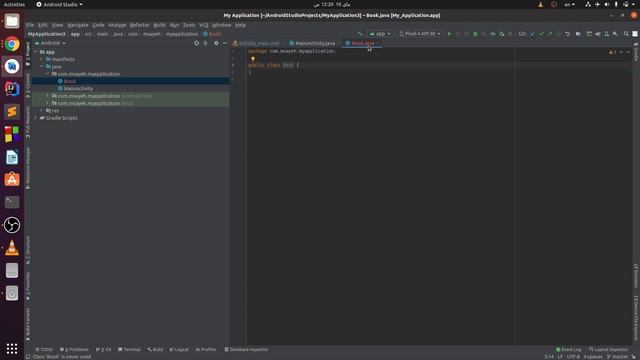Expand the manifests folder
Image resolution: width=640 pixels, height=360 pixels.
[42, 59]
